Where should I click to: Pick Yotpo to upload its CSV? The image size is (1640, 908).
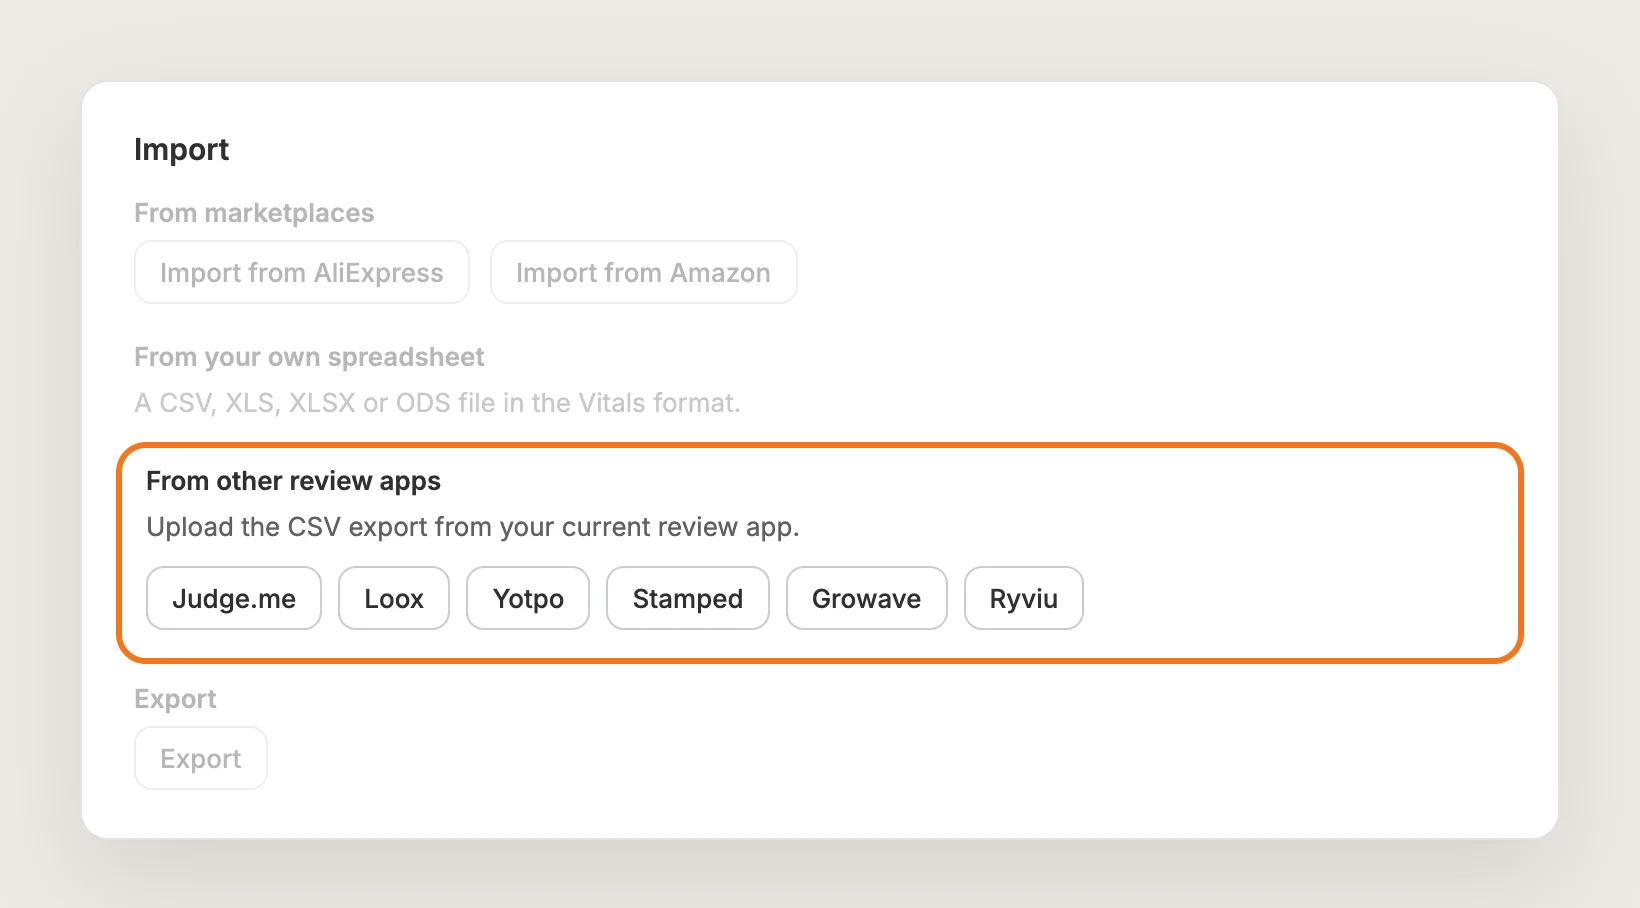pos(528,598)
